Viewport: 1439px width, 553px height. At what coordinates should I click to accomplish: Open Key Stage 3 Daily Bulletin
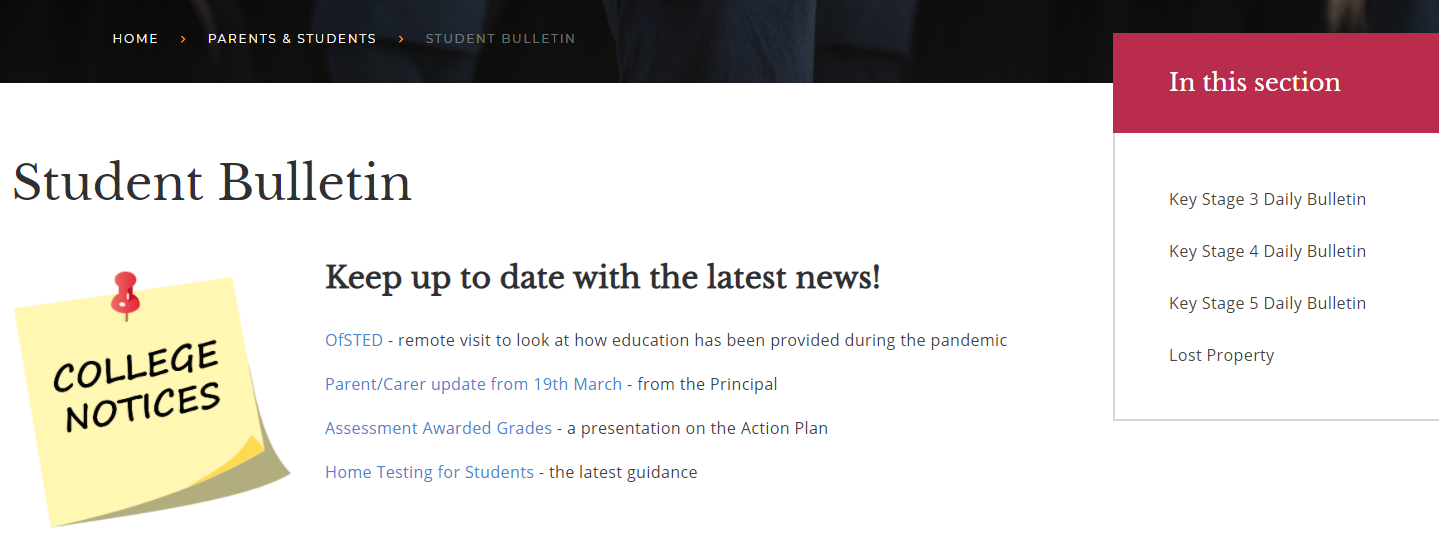click(x=1267, y=199)
